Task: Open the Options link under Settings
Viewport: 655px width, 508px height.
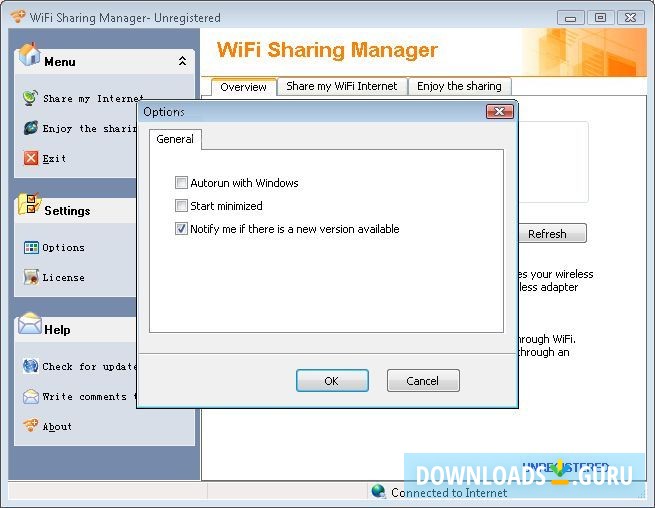Action: [x=63, y=248]
